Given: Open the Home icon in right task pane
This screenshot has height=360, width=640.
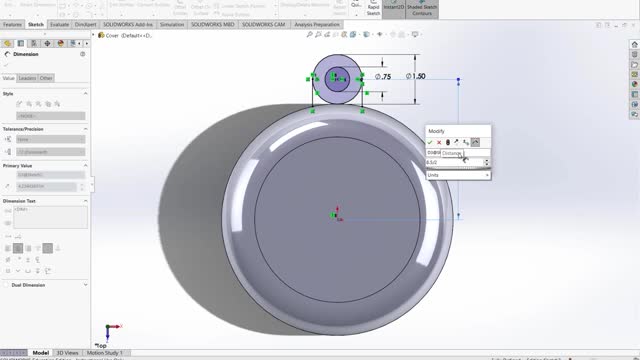Looking at the screenshot, I should click(x=634, y=44).
